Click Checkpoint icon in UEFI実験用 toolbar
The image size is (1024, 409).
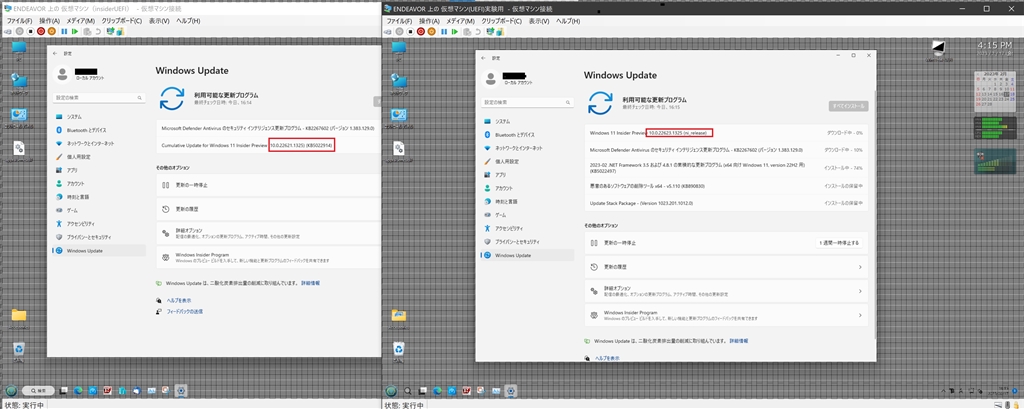coord(469,31)
